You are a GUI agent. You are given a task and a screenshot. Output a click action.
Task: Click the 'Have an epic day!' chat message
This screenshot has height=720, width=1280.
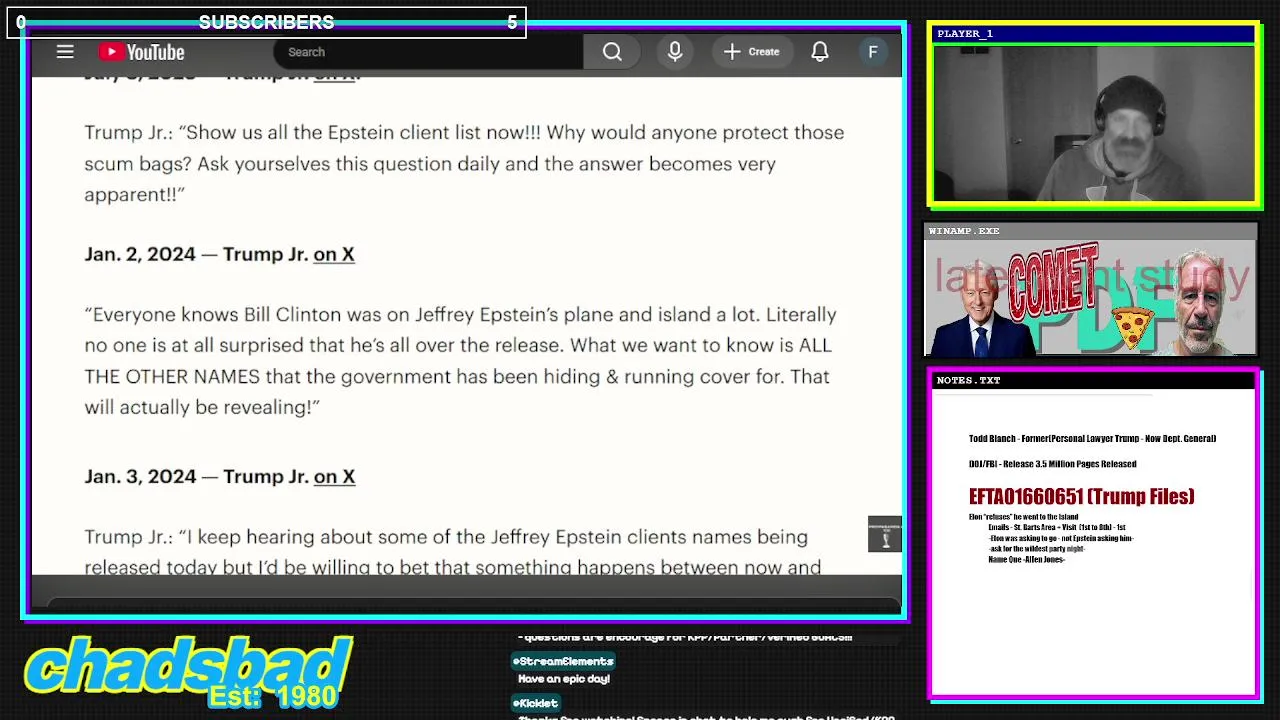coord(564,679)
